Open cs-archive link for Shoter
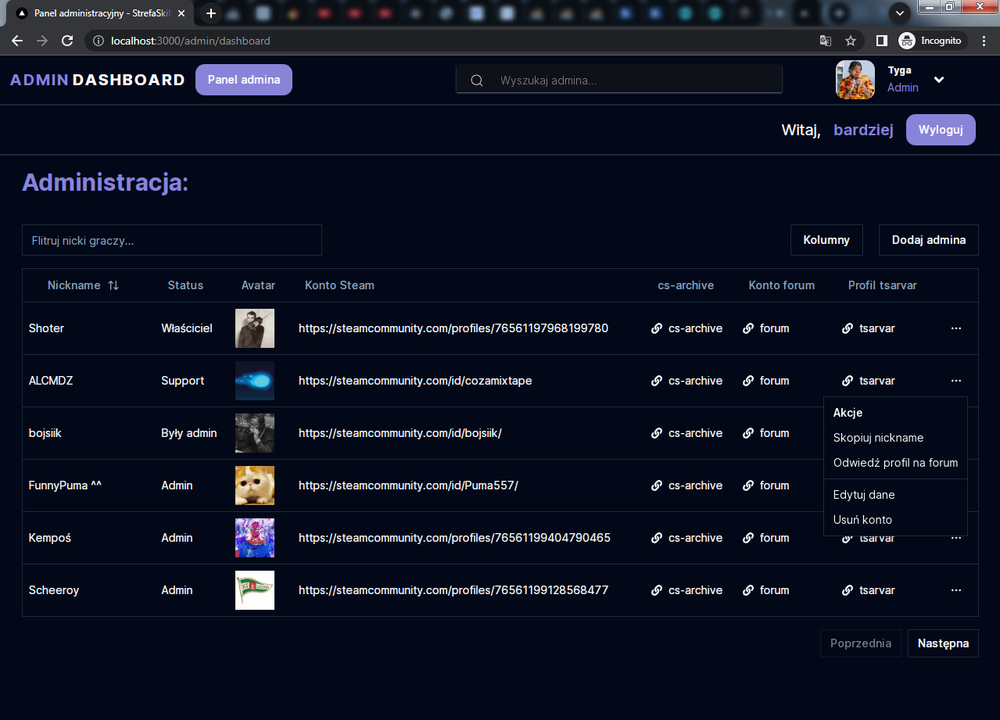This screenshot has height=720, width=1000. [687, 328]
